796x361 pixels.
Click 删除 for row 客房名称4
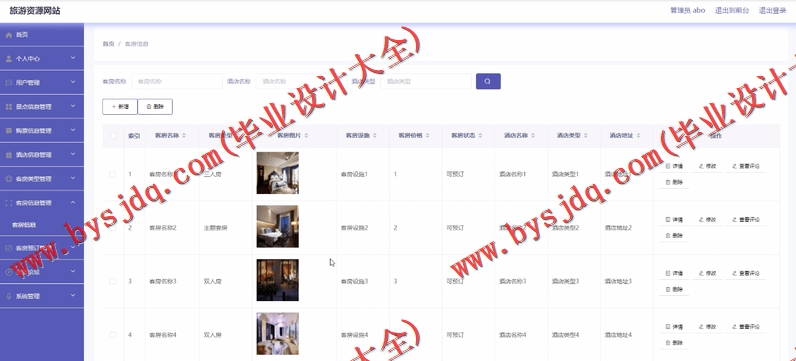[x=674, y=343]
